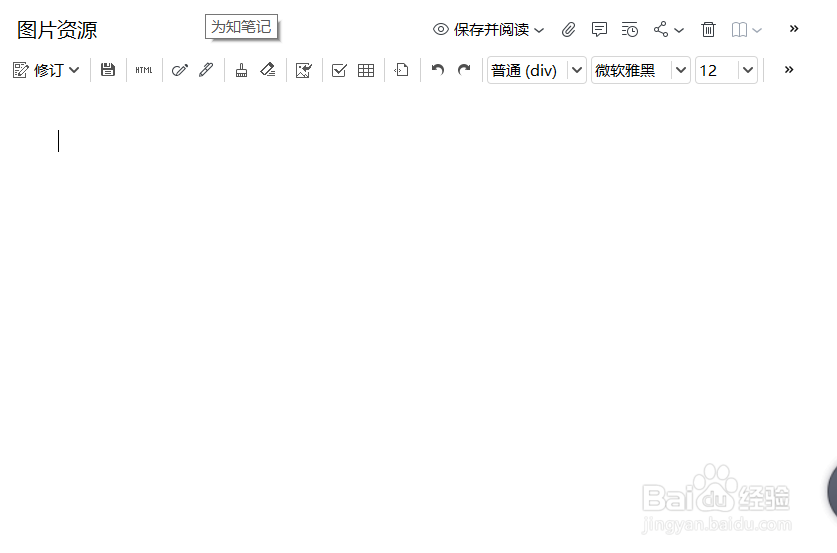
Task: Insert a checkbox todo item
Action: [x=339, y=70]
